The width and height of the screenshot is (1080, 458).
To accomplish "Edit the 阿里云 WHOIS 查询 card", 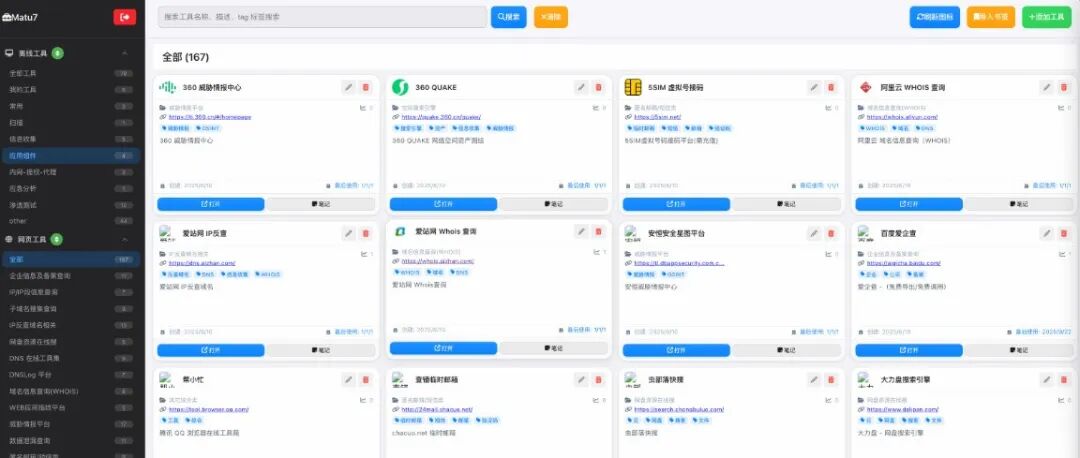I will point(1047,87).
